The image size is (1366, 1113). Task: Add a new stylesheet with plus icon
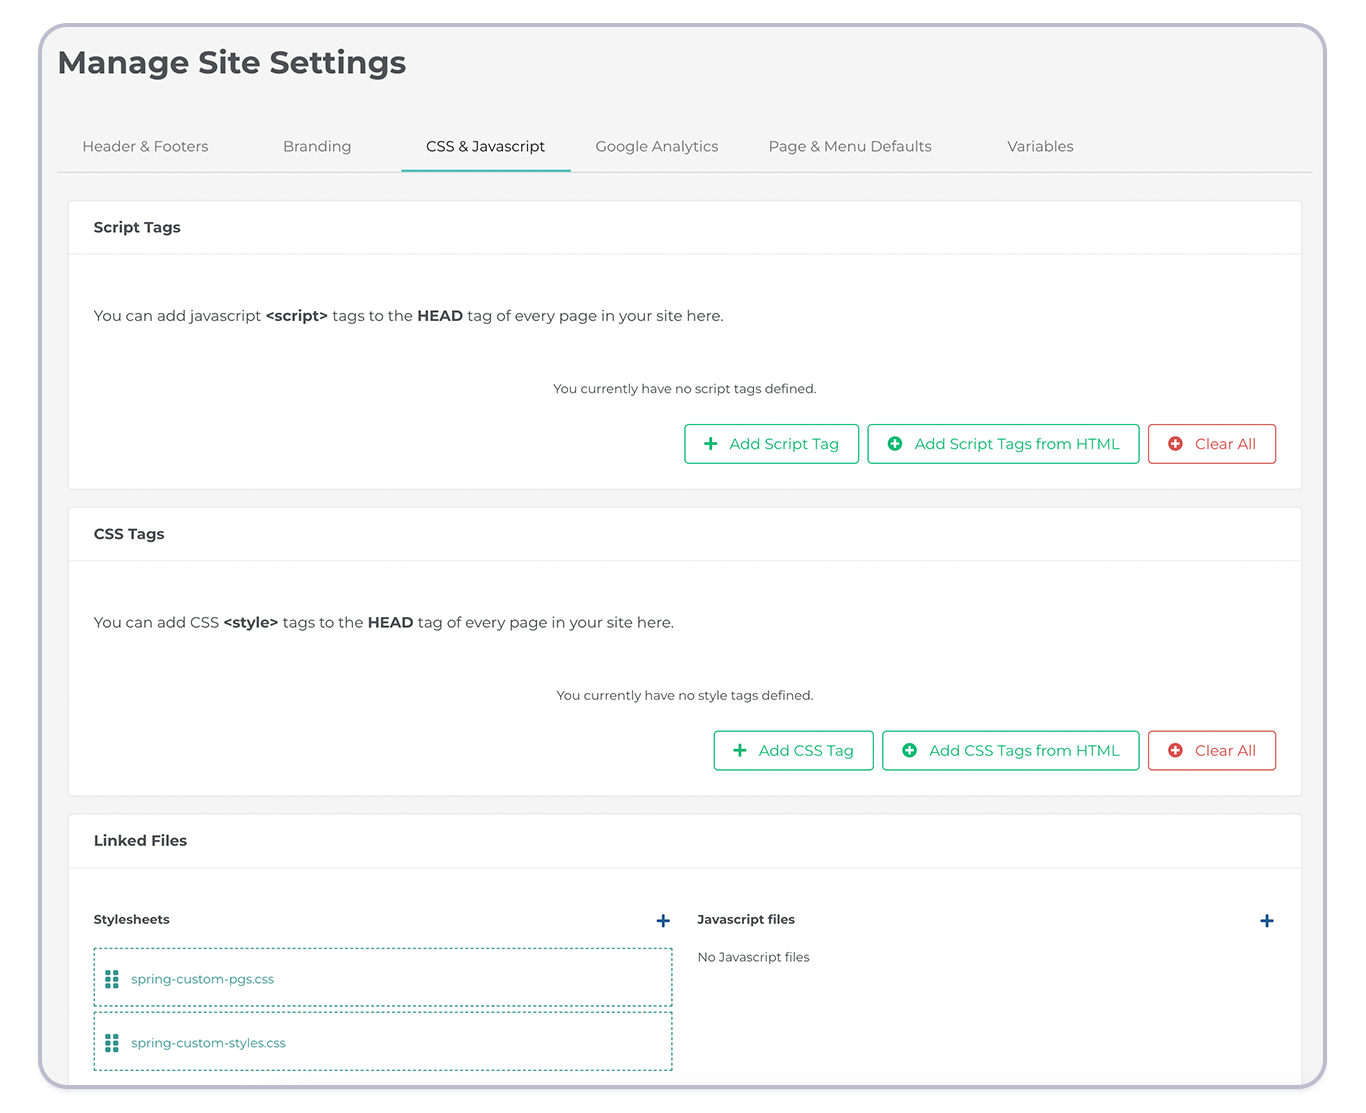click(663, 921)
